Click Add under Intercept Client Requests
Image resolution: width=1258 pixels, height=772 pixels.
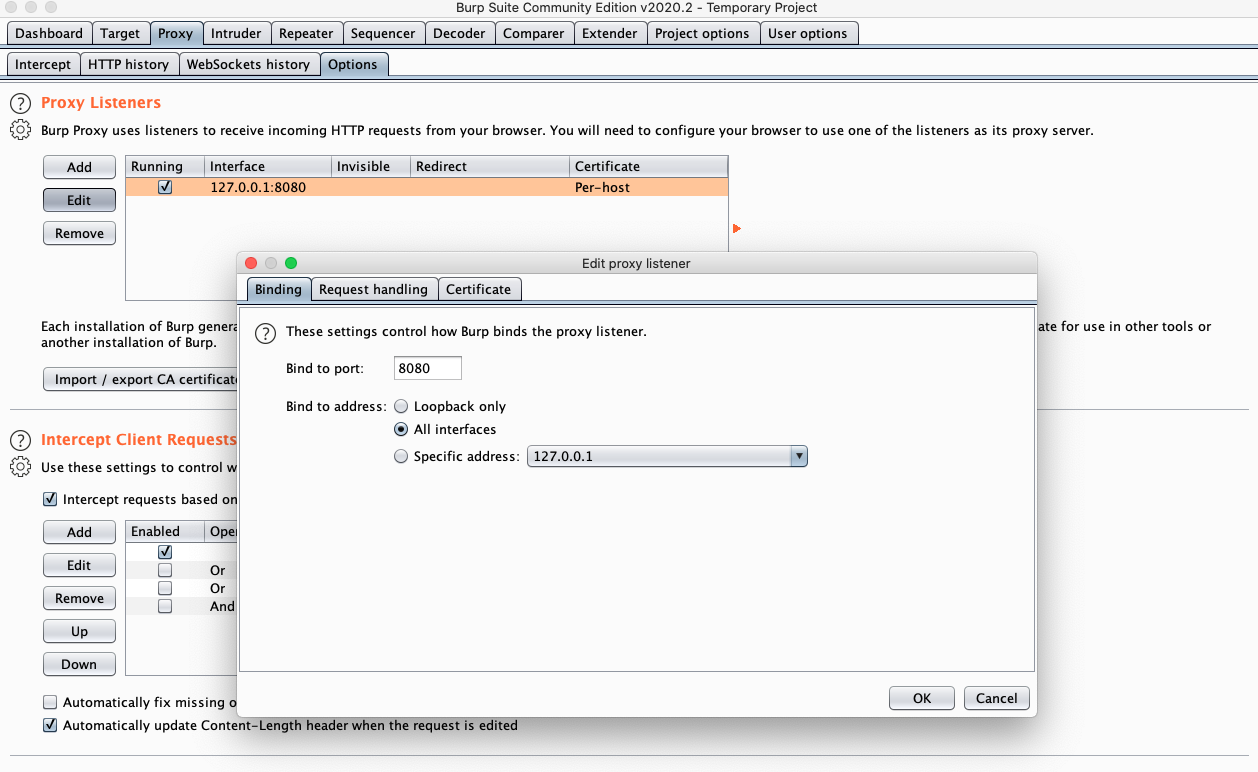(x=79, y=532)
